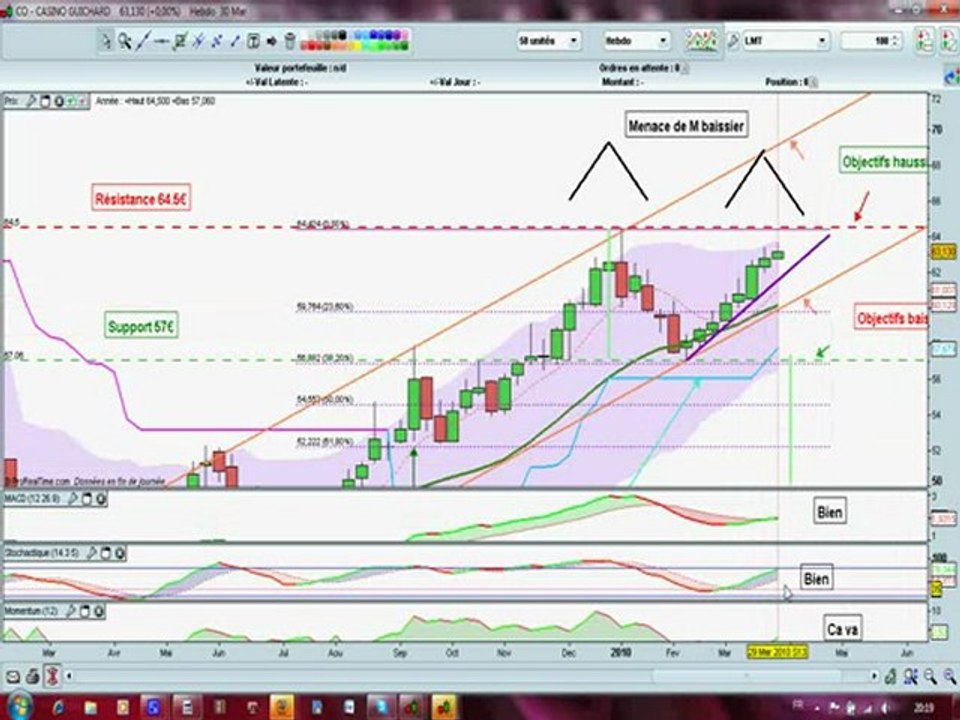Open the '50 unités' dropdown
The width and height of the screenshot is (960, 720).
(x=549, y=41)
